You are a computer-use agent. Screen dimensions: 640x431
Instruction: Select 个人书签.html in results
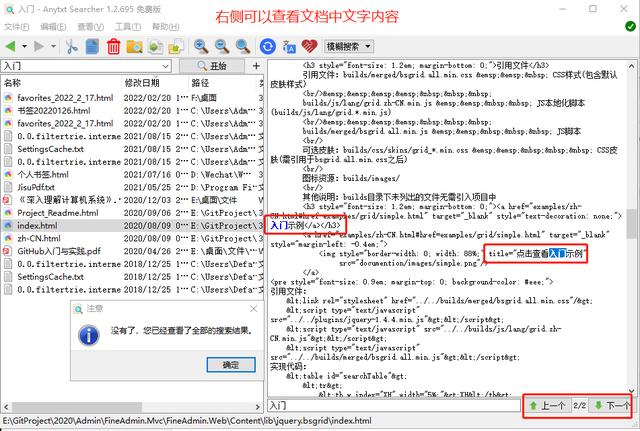click(131, 175)
